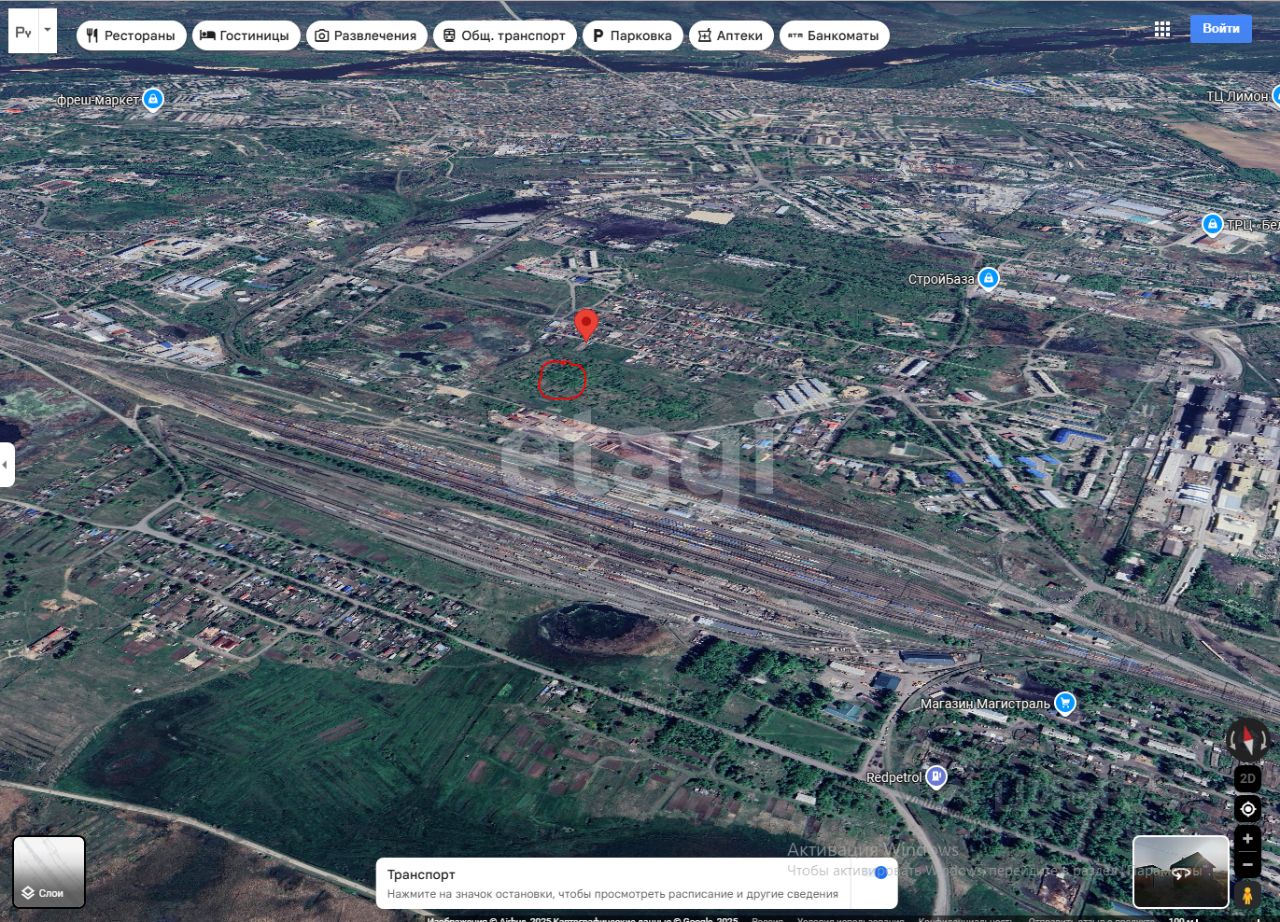The image size is (1280, 922).
Task: Activate the Street View pegman
Action: coord(1247,894)
